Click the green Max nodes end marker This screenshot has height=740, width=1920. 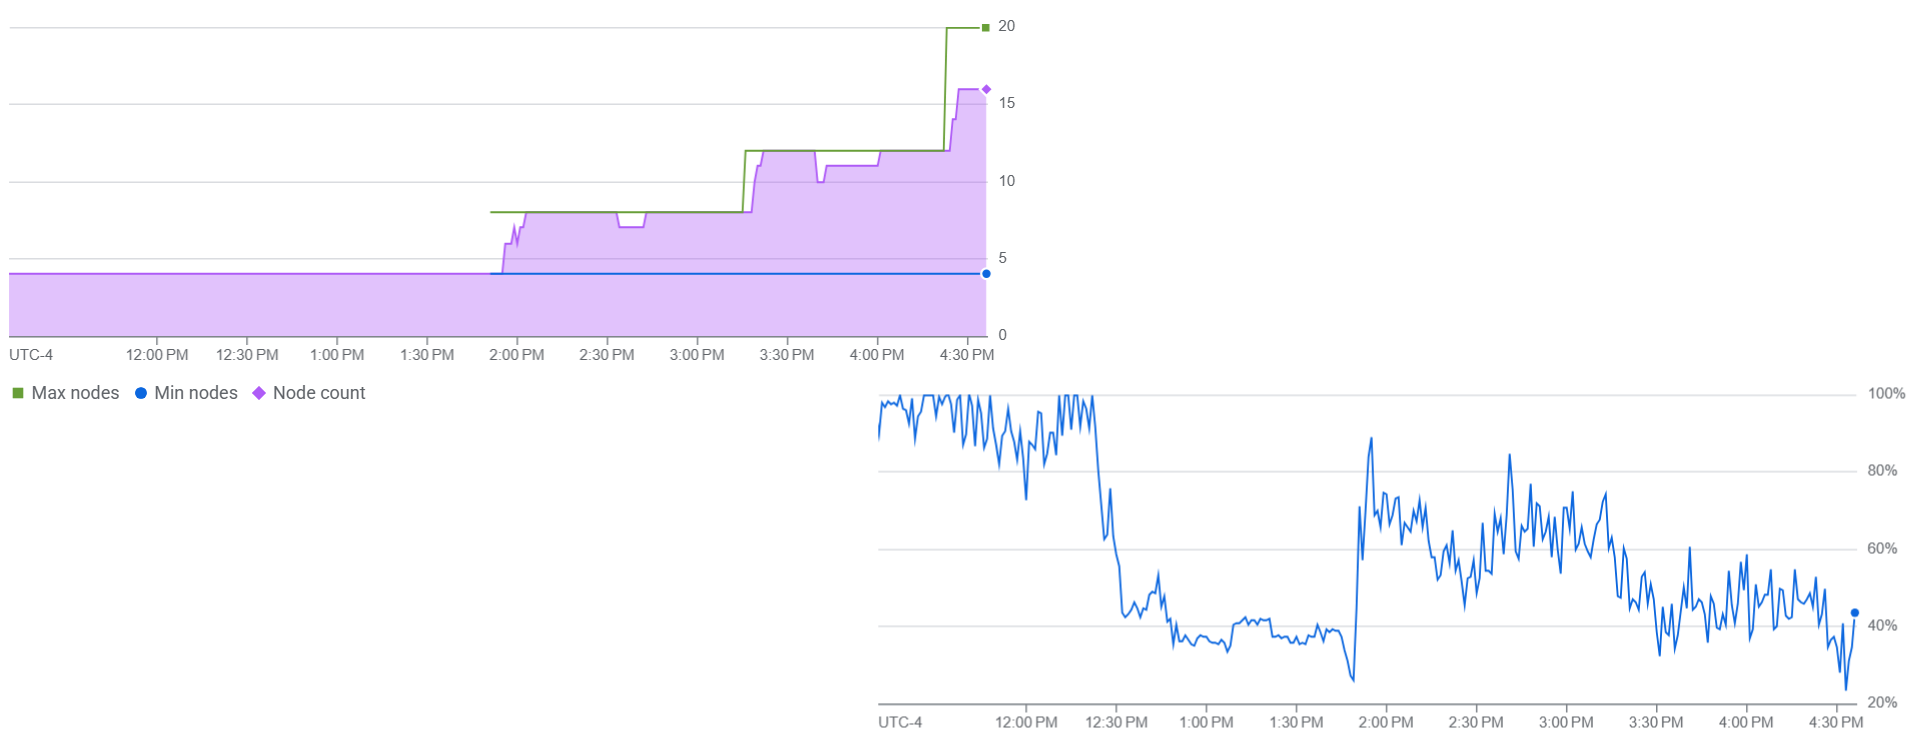pos(986,28)
